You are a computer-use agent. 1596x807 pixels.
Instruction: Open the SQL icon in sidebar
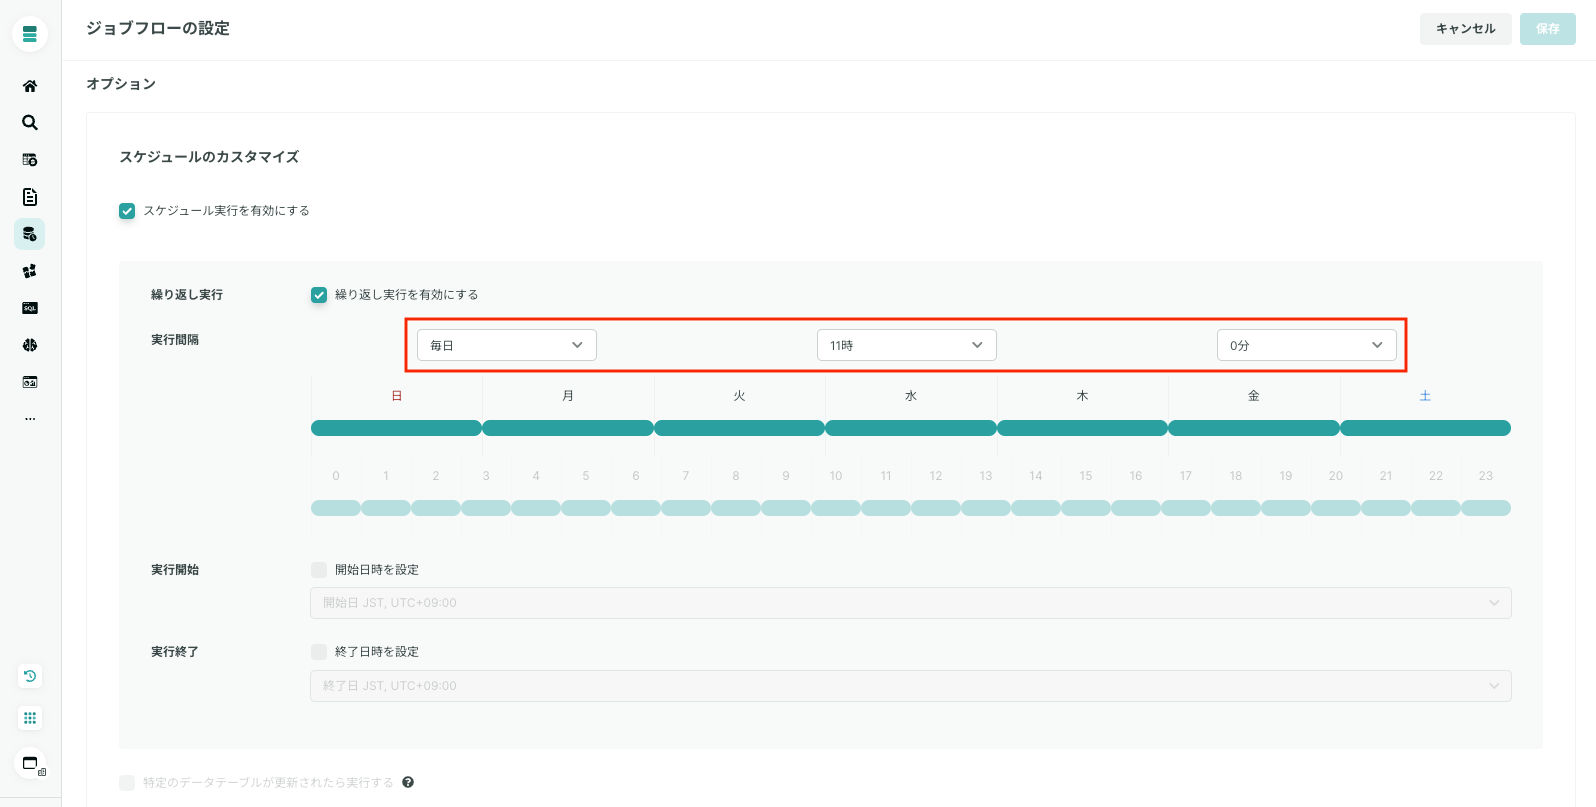pyautogui.click(x=30, y=308)
